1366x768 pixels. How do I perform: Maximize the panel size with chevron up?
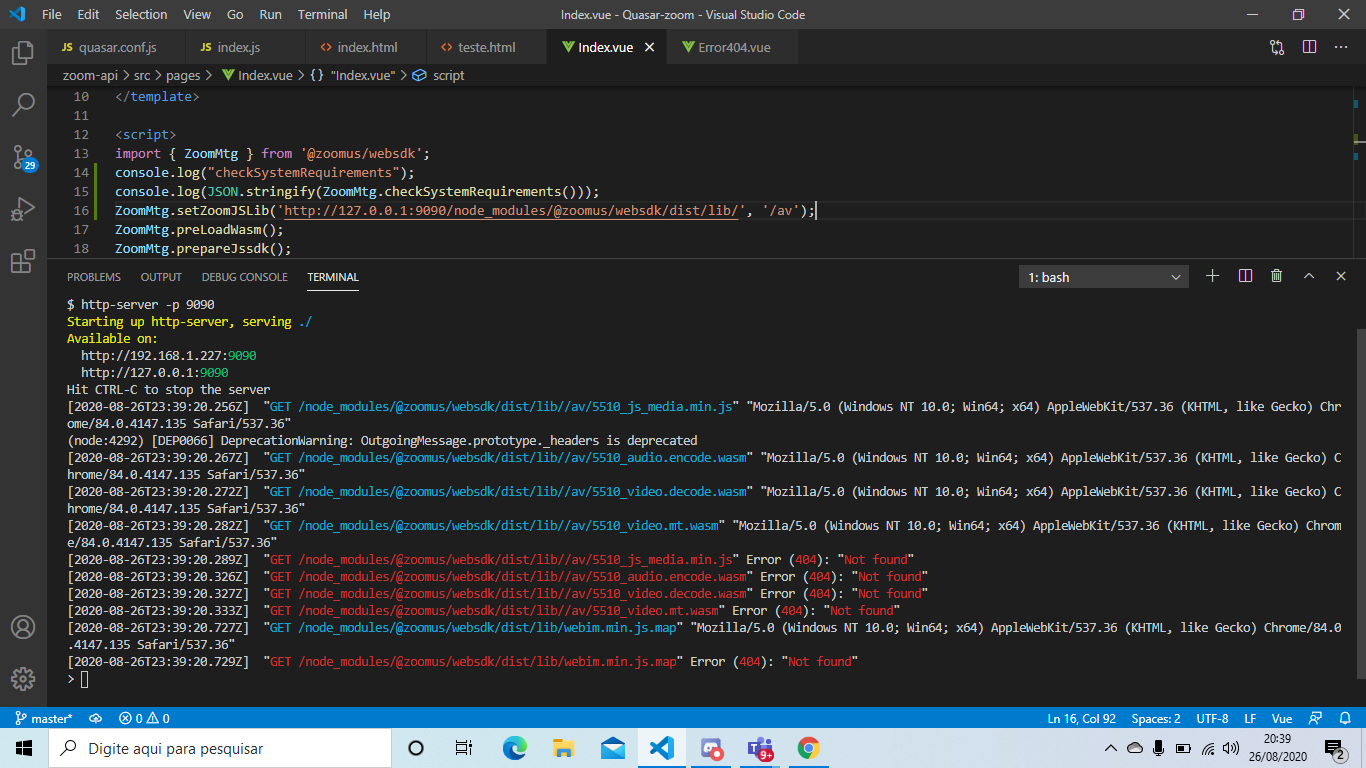click(x=1308, y=276)
